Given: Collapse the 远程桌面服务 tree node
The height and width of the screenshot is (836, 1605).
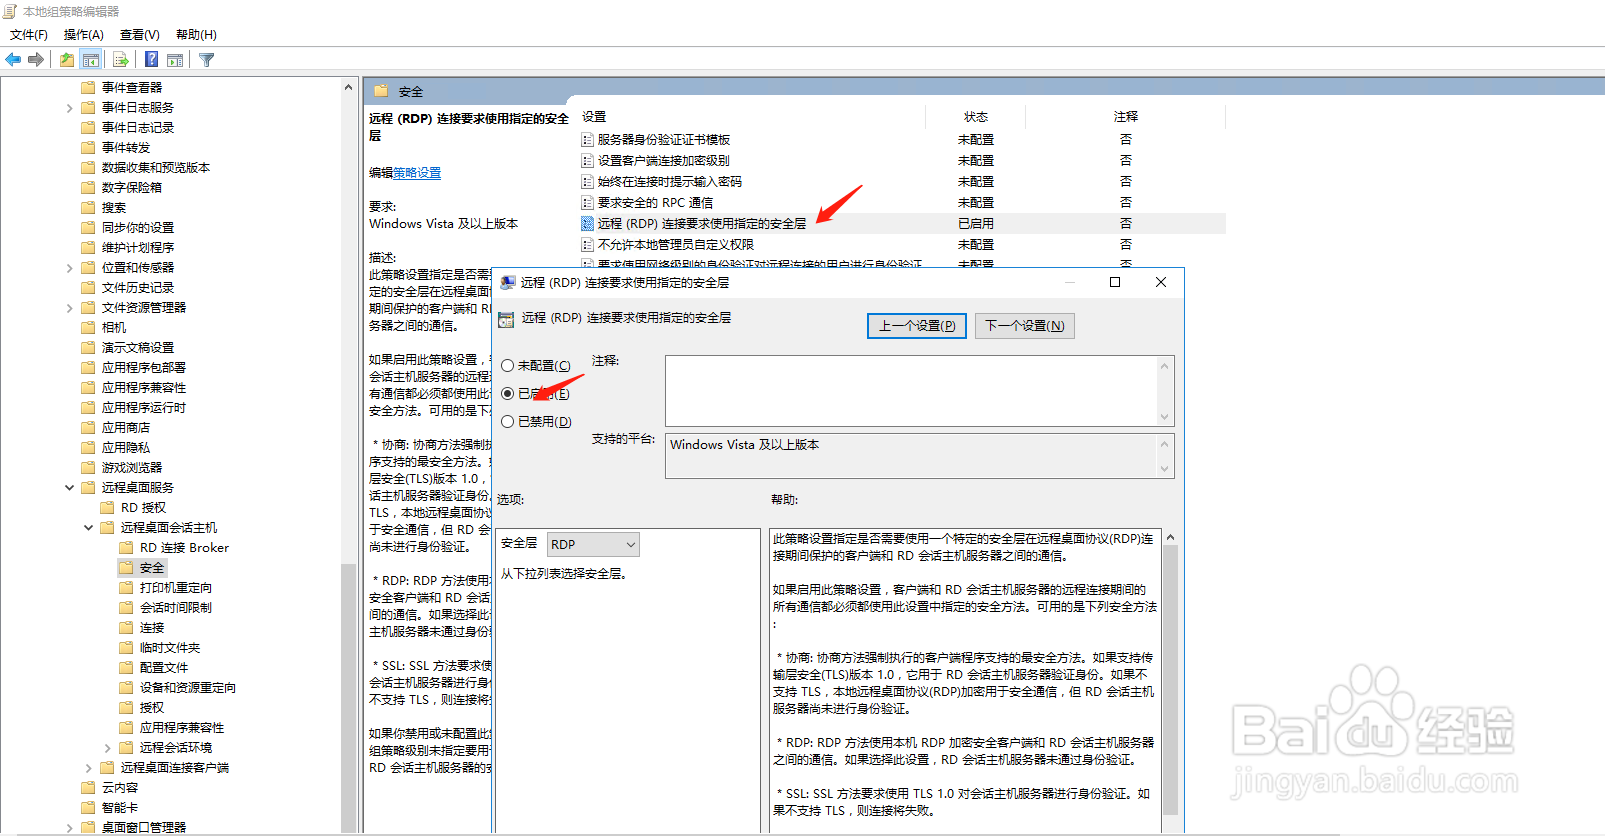Looking at the screenshot, I should pyautogui.click(x=69, y=488).
